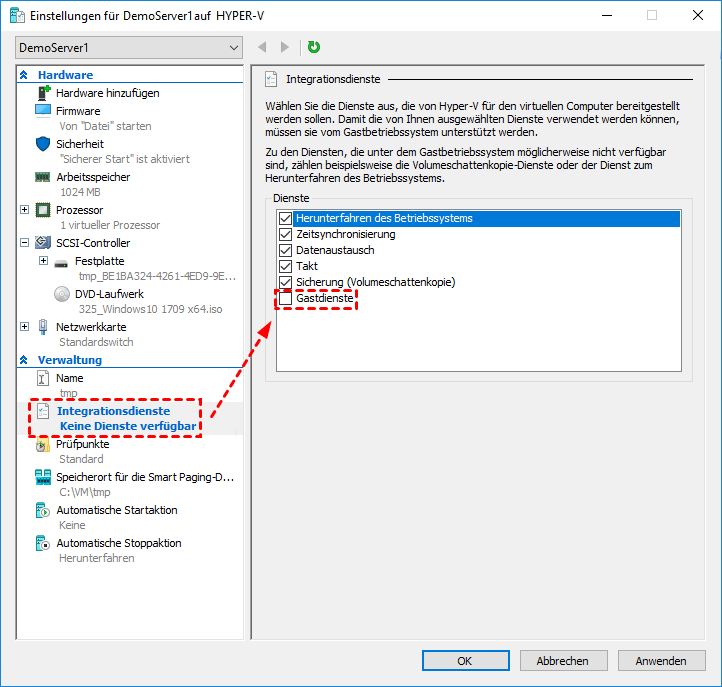Select the DVD-Laufwerk entry
This screenshot has height=687, width=722.
pyautogui.click(x=109, y=294)
